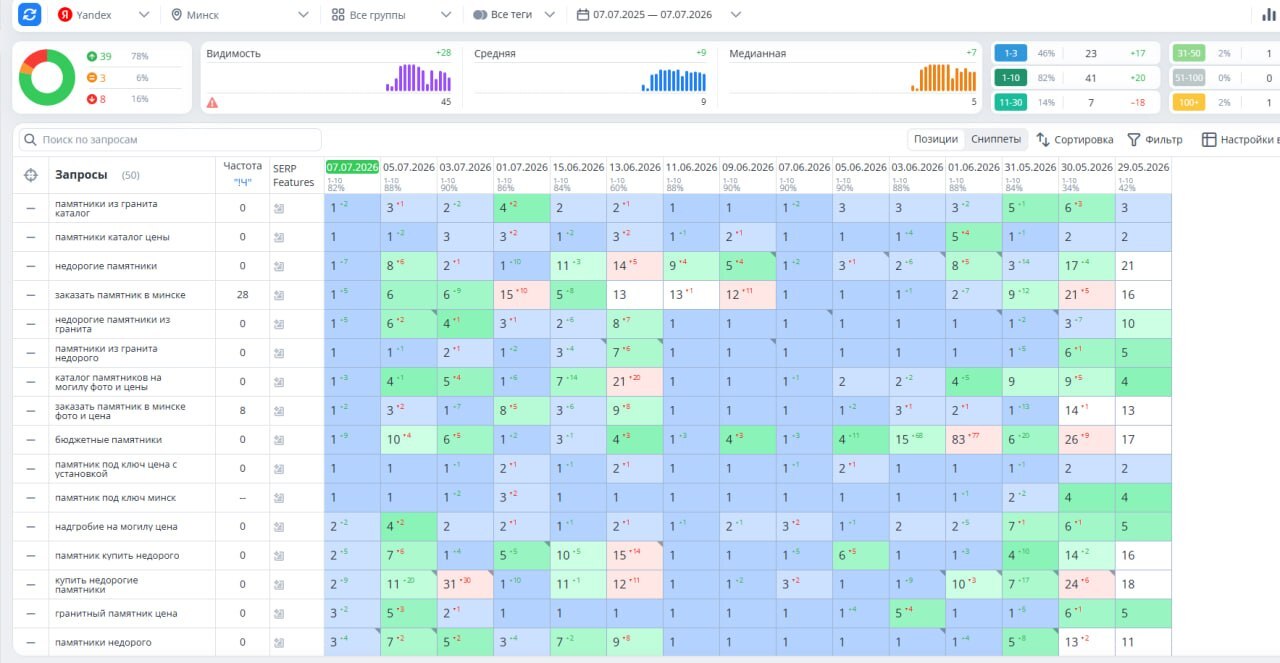The height and width of the screenshot is (663, 1280).
Task: Open the Фильтр filter panel
Action: click(1155, 140)
